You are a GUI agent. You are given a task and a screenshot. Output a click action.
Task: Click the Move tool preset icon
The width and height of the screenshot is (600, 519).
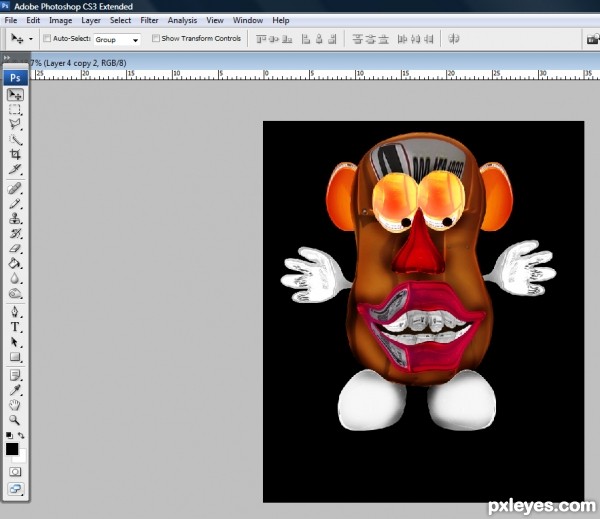coord(17,38)
